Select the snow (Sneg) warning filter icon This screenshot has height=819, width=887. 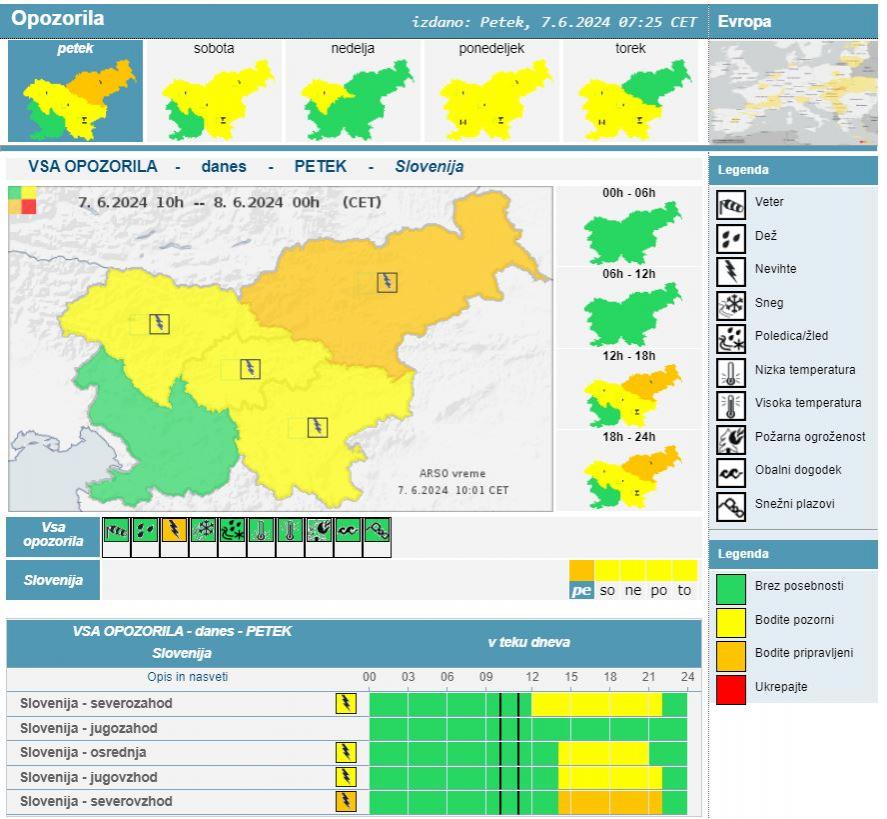203,530
